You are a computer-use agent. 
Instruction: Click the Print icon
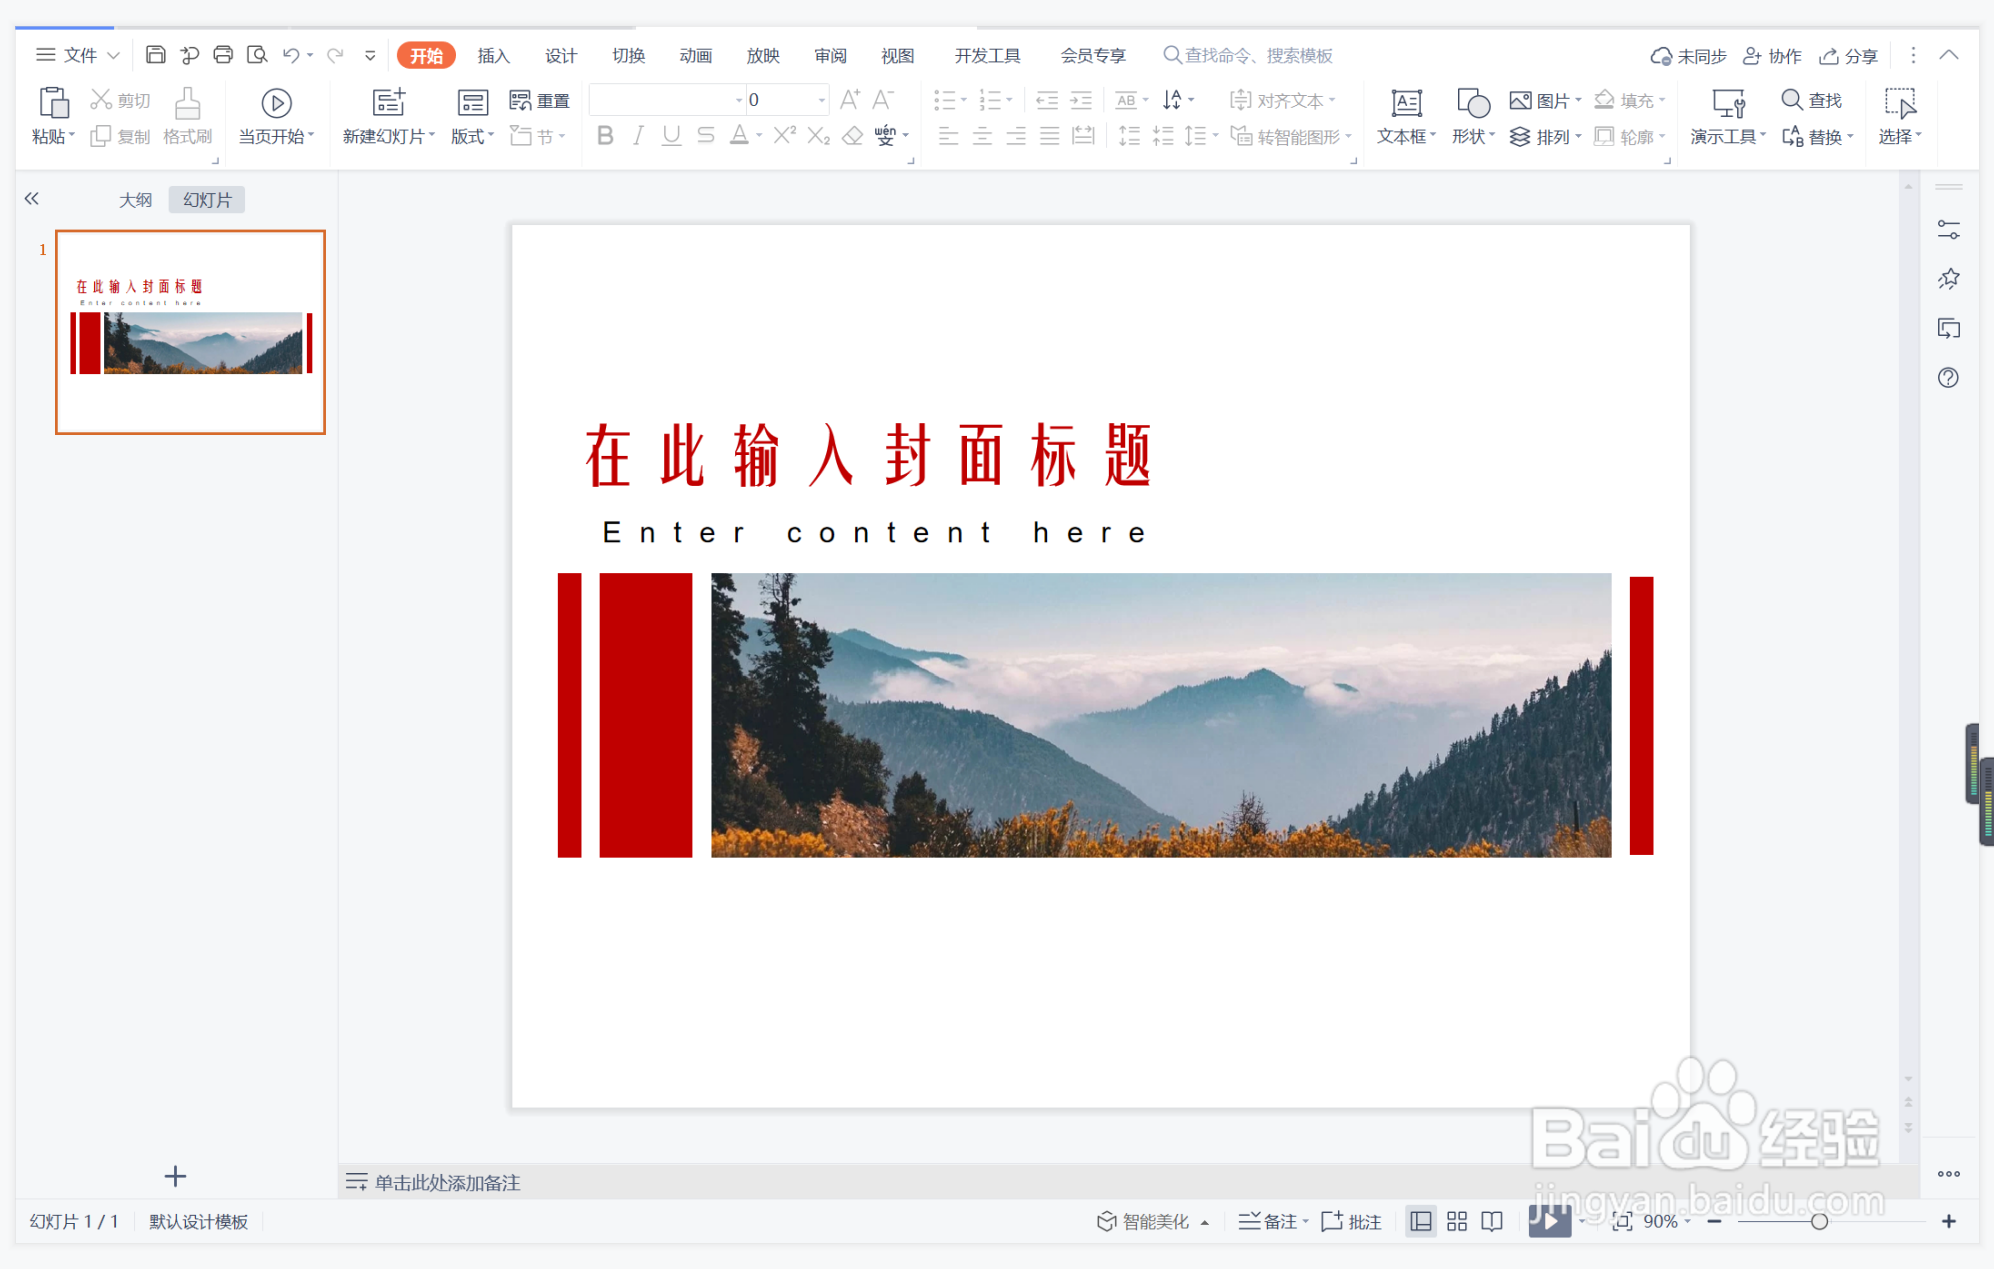[x=223, y=55]
